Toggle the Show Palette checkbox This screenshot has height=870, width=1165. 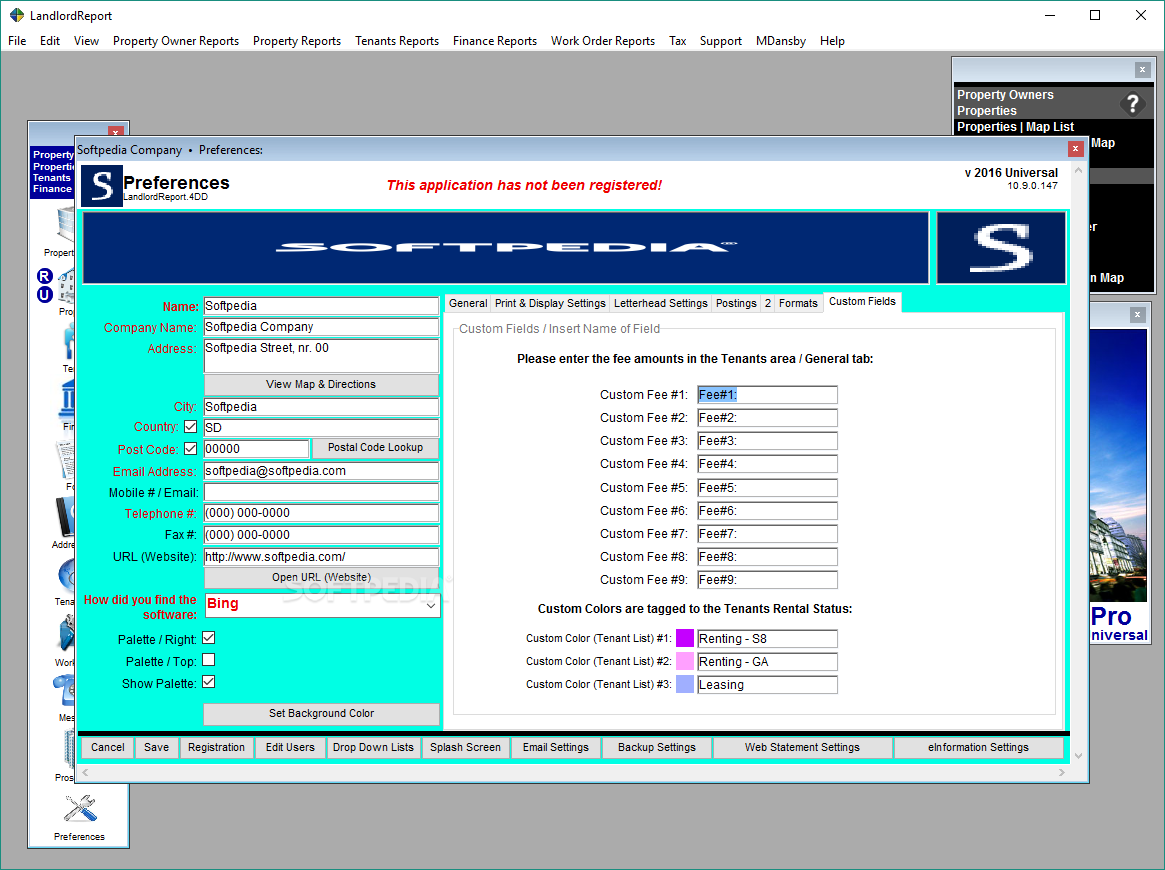(x=209, y=682)
